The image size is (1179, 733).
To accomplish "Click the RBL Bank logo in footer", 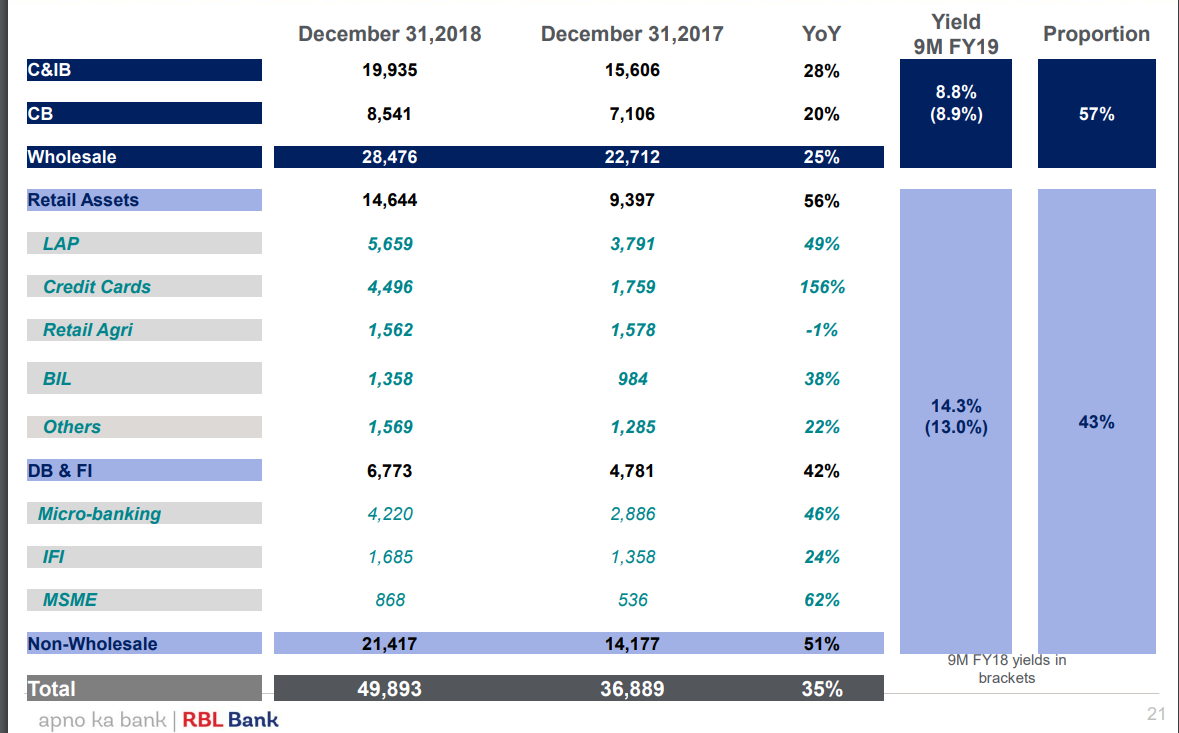I will pyautogui.click(x=230, y=719).
